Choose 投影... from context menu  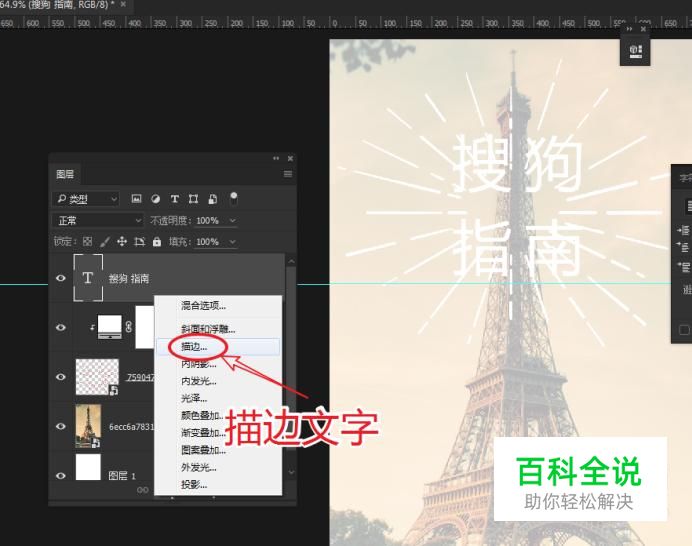[x=218, y=485]
